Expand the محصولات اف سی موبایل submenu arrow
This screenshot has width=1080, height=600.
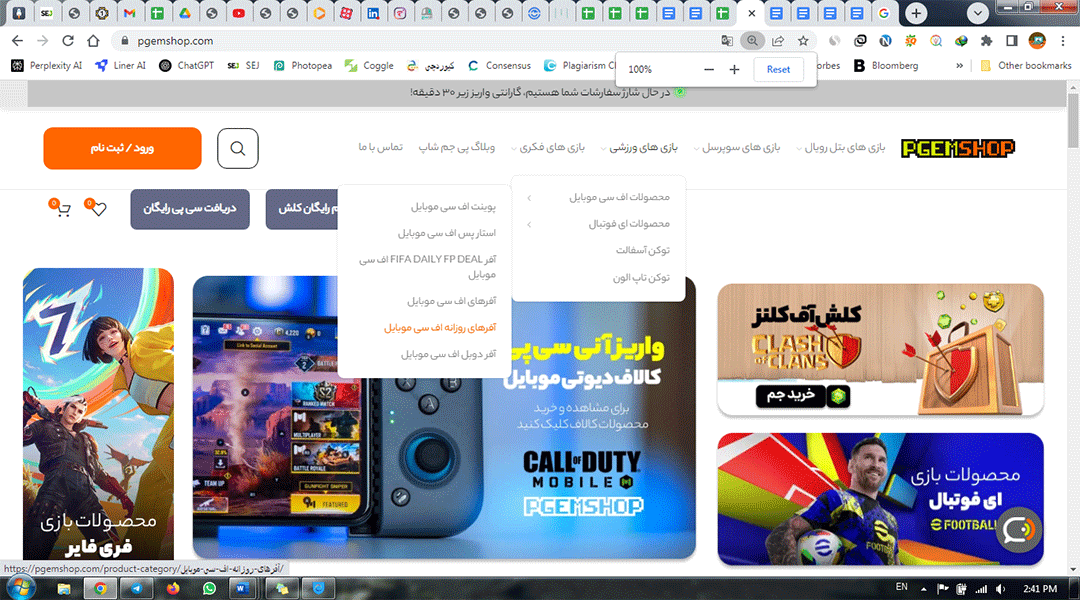tap(527, 197)
